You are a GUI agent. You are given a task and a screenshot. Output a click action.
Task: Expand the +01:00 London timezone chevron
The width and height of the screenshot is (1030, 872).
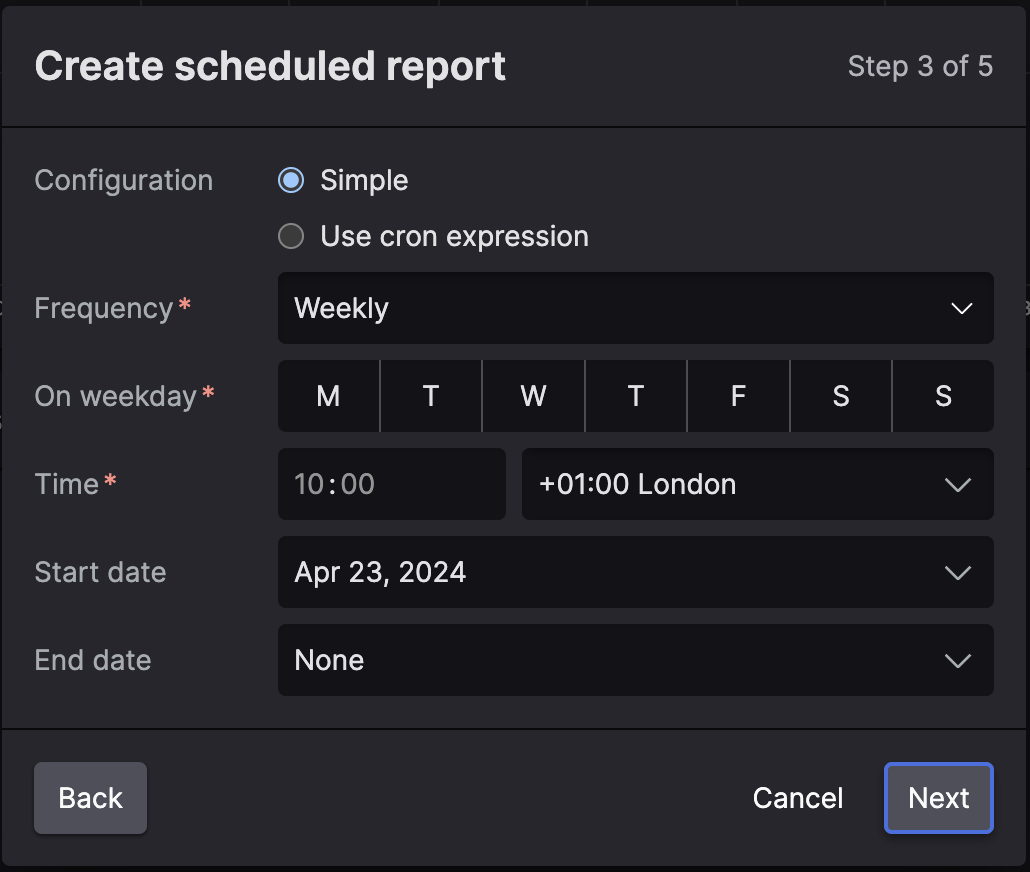click(x=957, y=485)
